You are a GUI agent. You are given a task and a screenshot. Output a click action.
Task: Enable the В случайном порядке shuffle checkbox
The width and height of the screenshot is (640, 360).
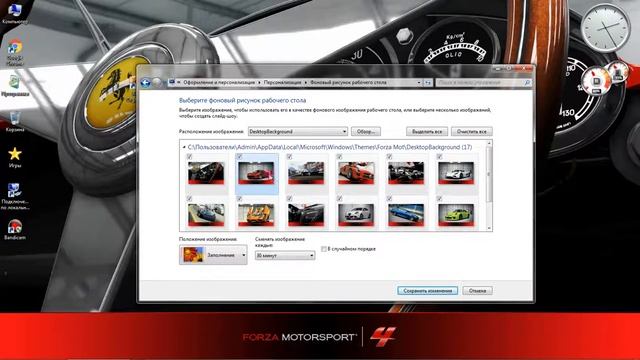[324, 249]
